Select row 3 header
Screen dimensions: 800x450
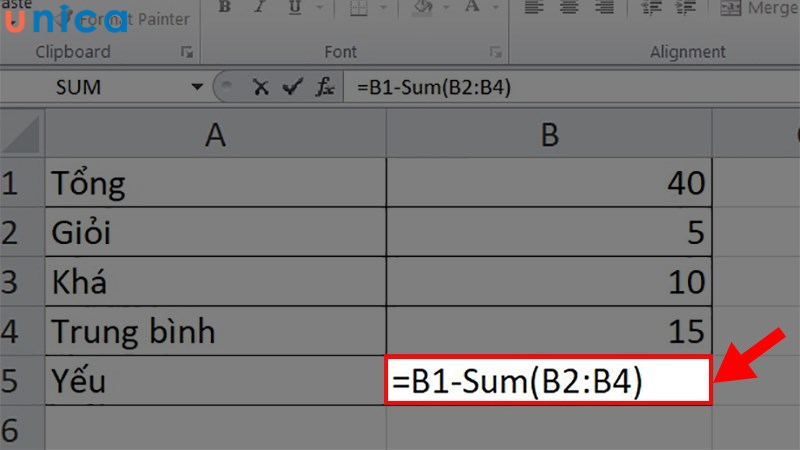tap(22, 281)
